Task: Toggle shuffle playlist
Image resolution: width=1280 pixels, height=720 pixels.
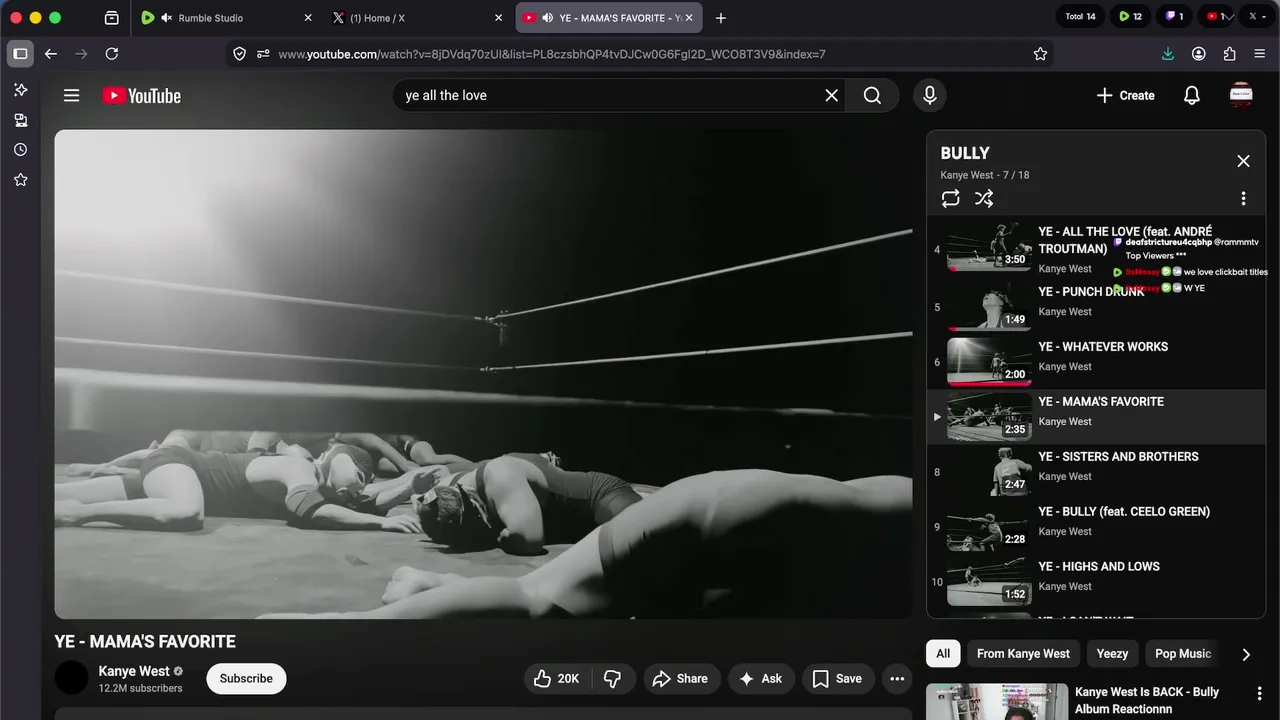Action: tap(984, 199)
